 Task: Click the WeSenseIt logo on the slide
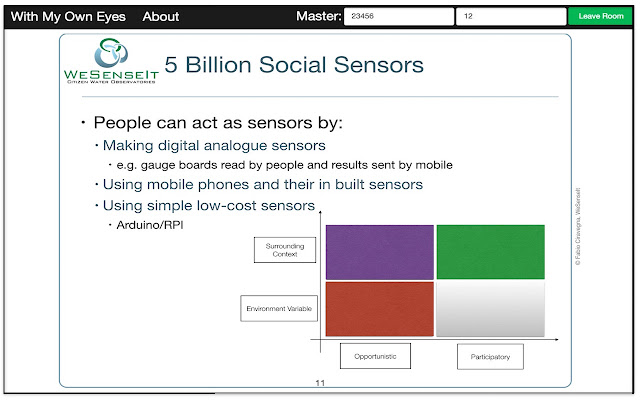pos(111,61)
